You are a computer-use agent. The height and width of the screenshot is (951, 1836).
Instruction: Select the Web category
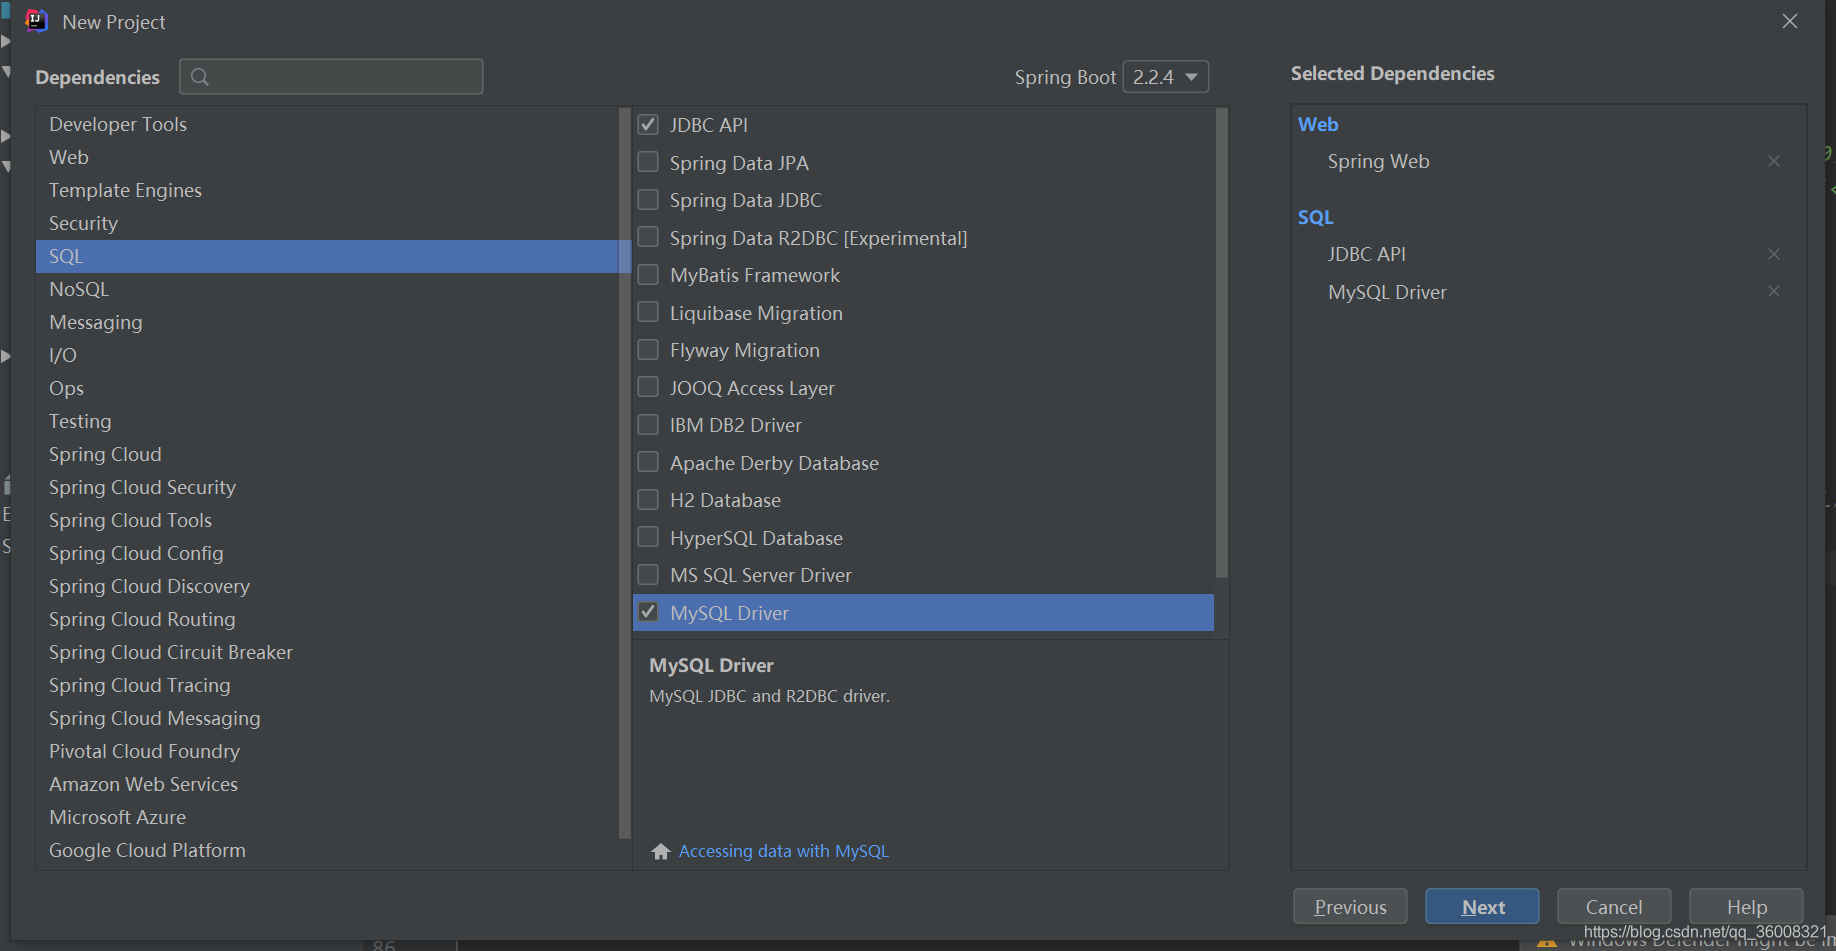(327, 157)
